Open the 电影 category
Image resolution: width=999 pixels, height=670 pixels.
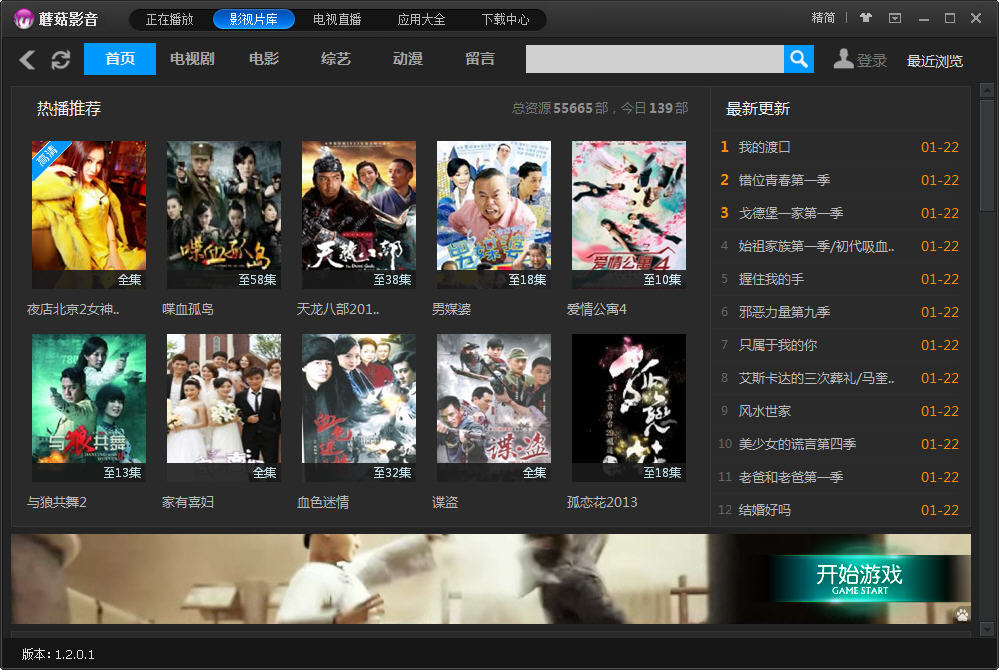click(264, 59)
